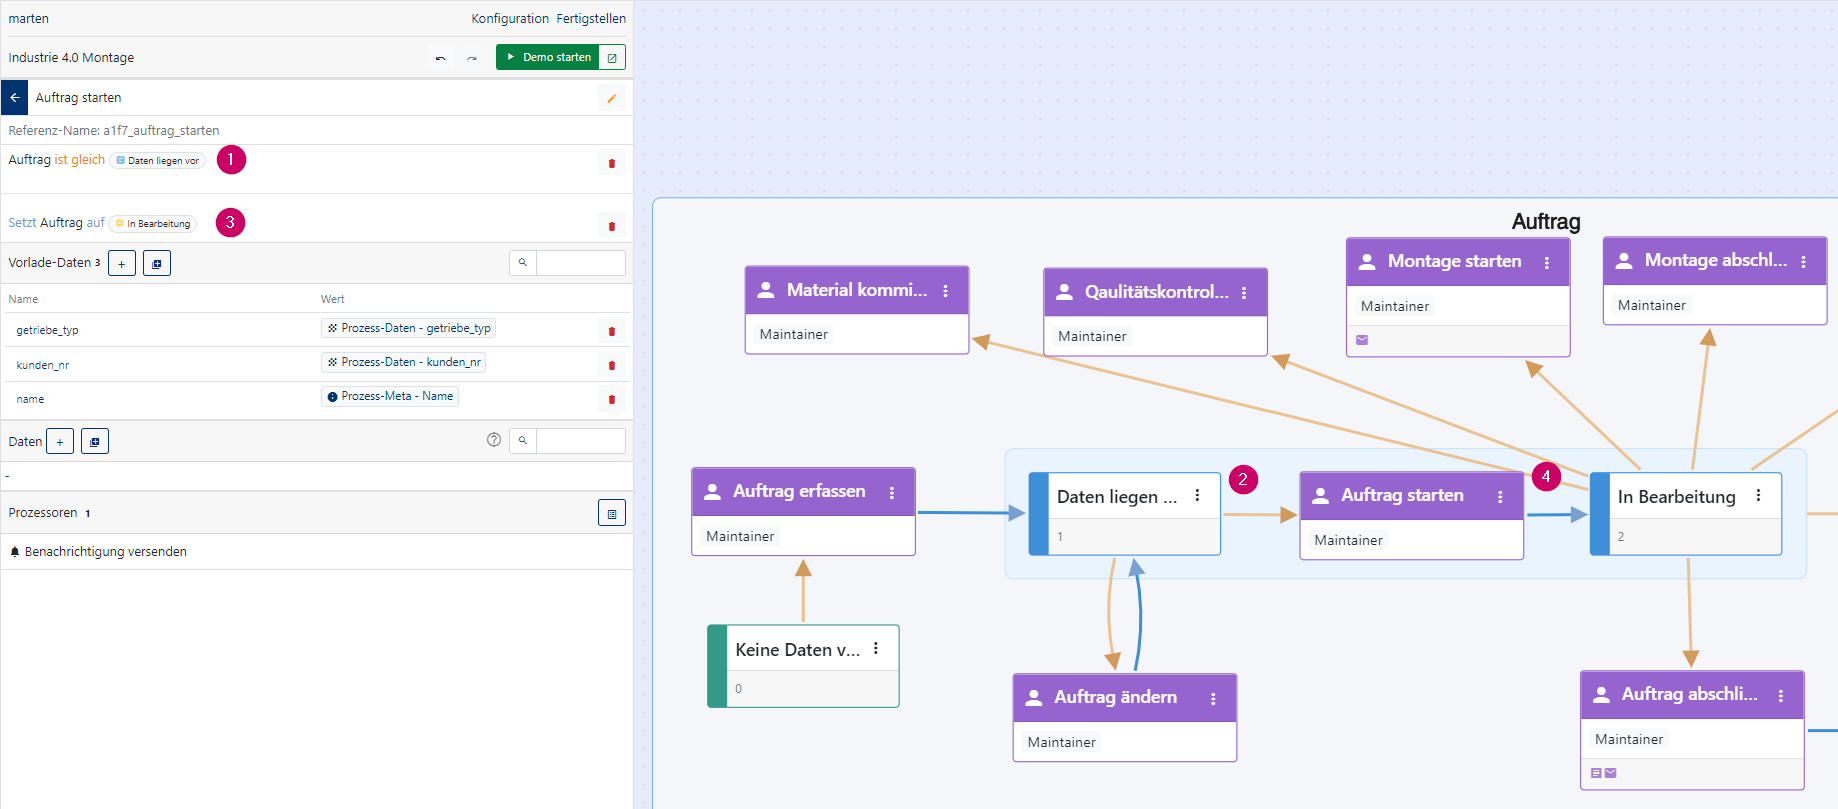Screen dimensions: 1838x809
Task: Click the undo arrow icon
Action: pos(440,58)
